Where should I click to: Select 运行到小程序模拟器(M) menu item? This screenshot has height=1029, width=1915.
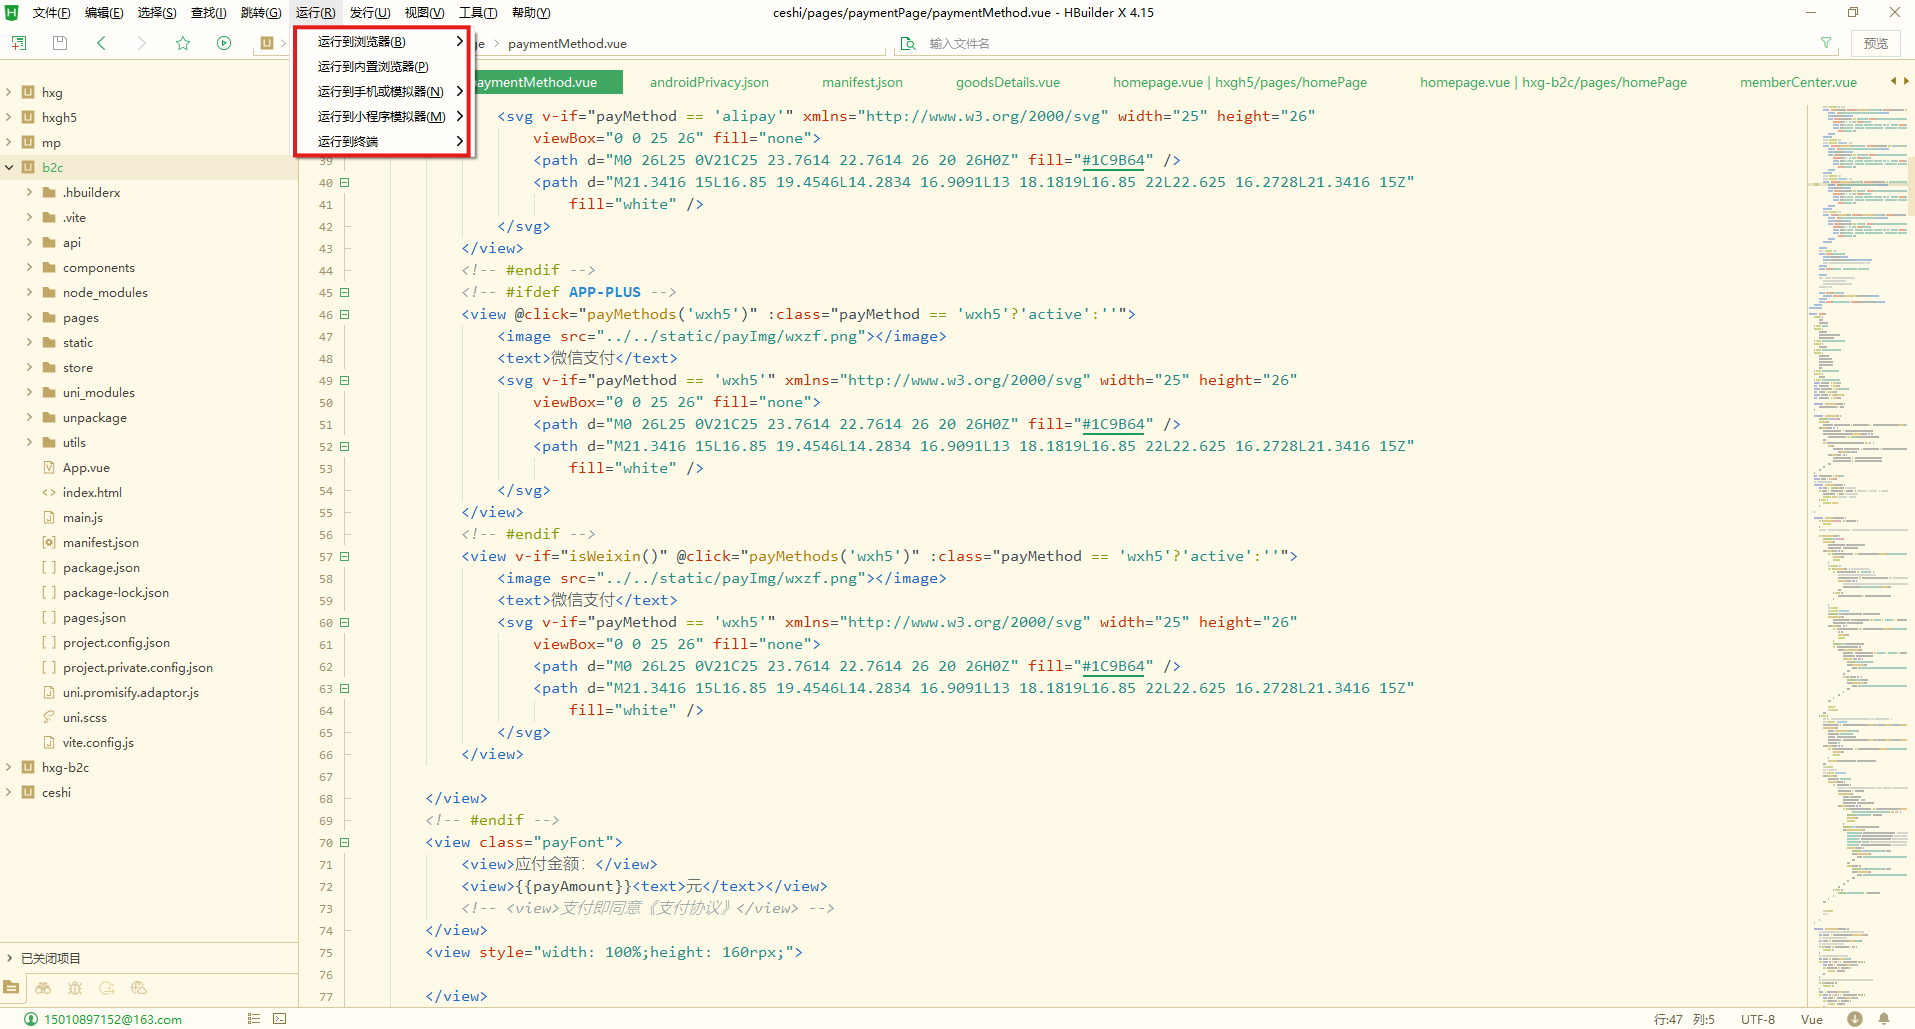point(382,116)
